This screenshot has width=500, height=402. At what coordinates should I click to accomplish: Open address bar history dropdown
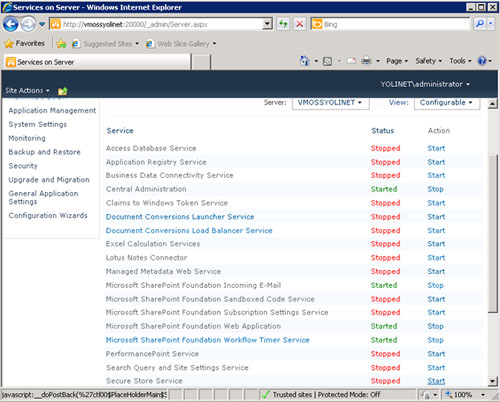pyautogui.click(x=267, y=24)
